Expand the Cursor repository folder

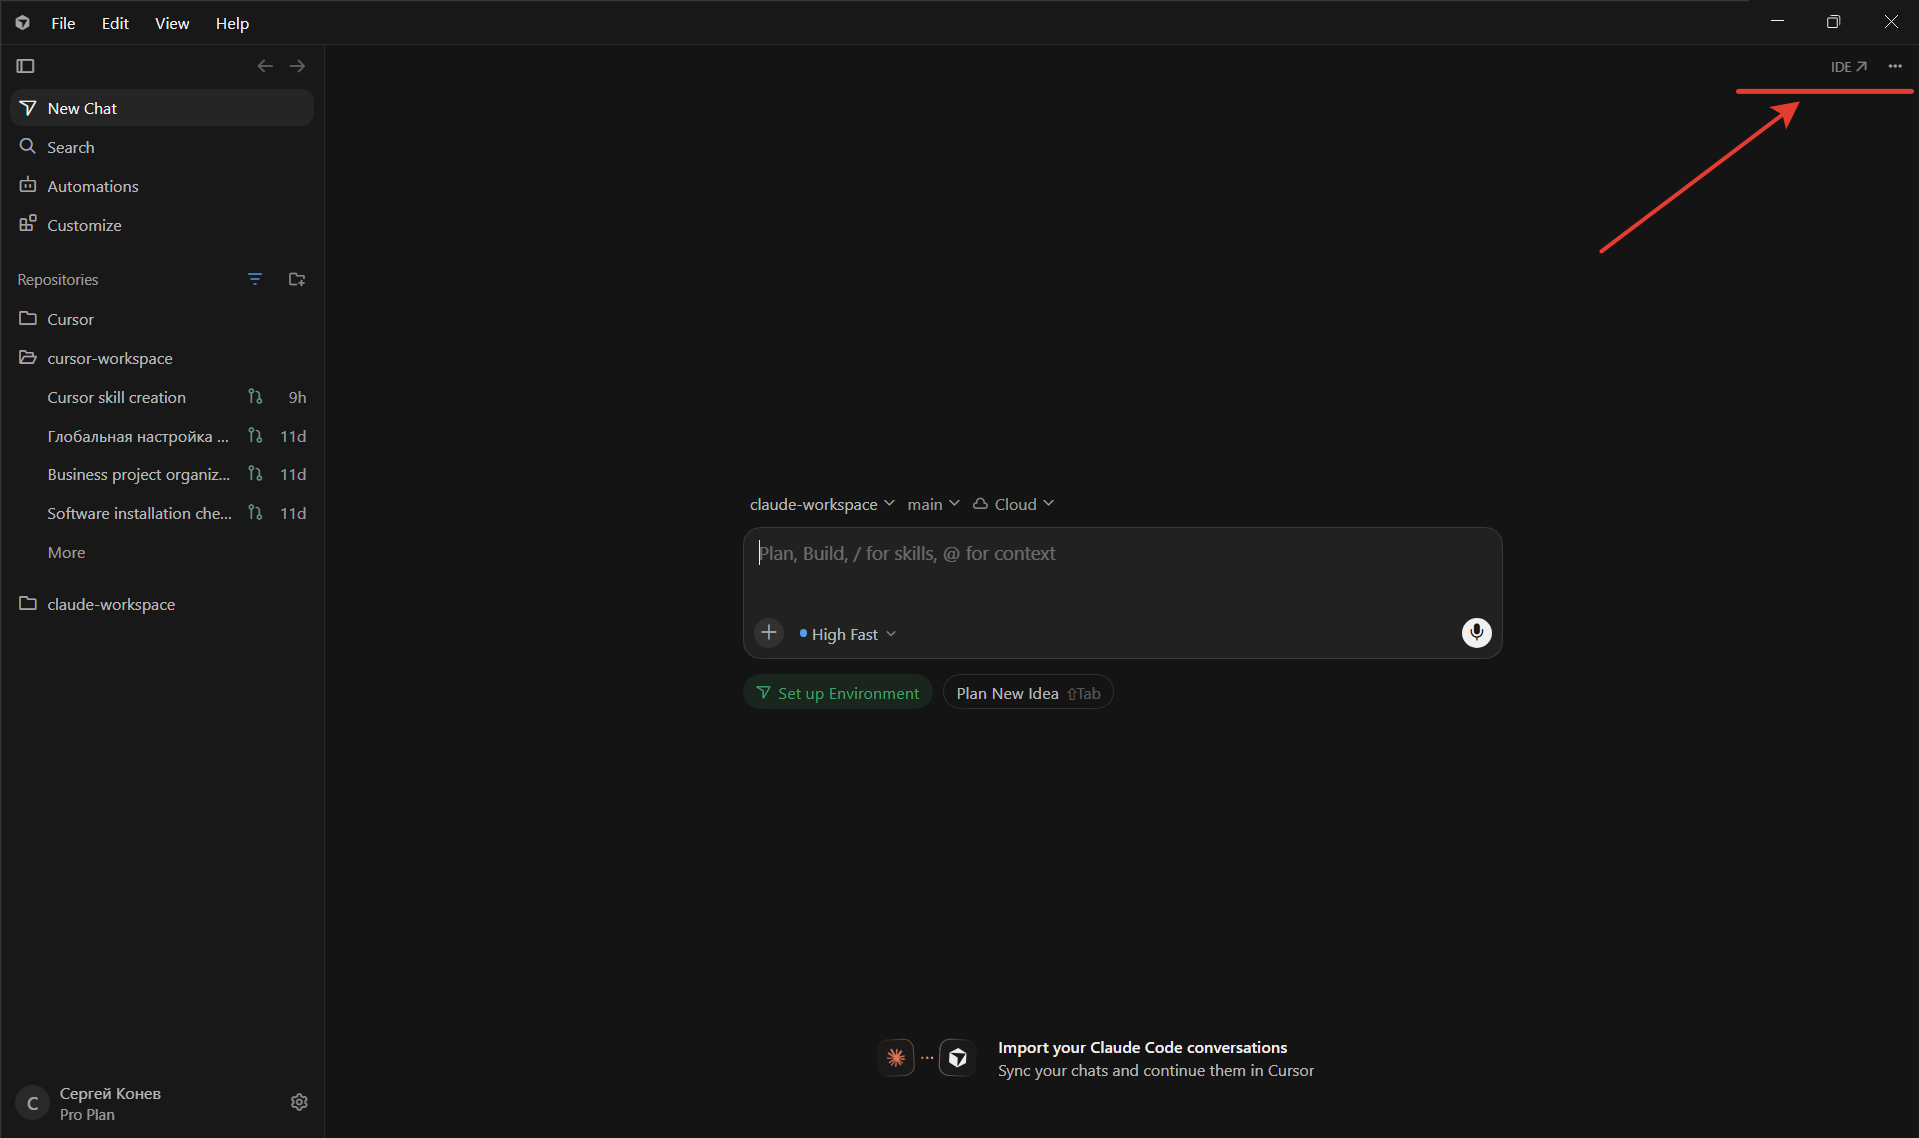[162, 319]
